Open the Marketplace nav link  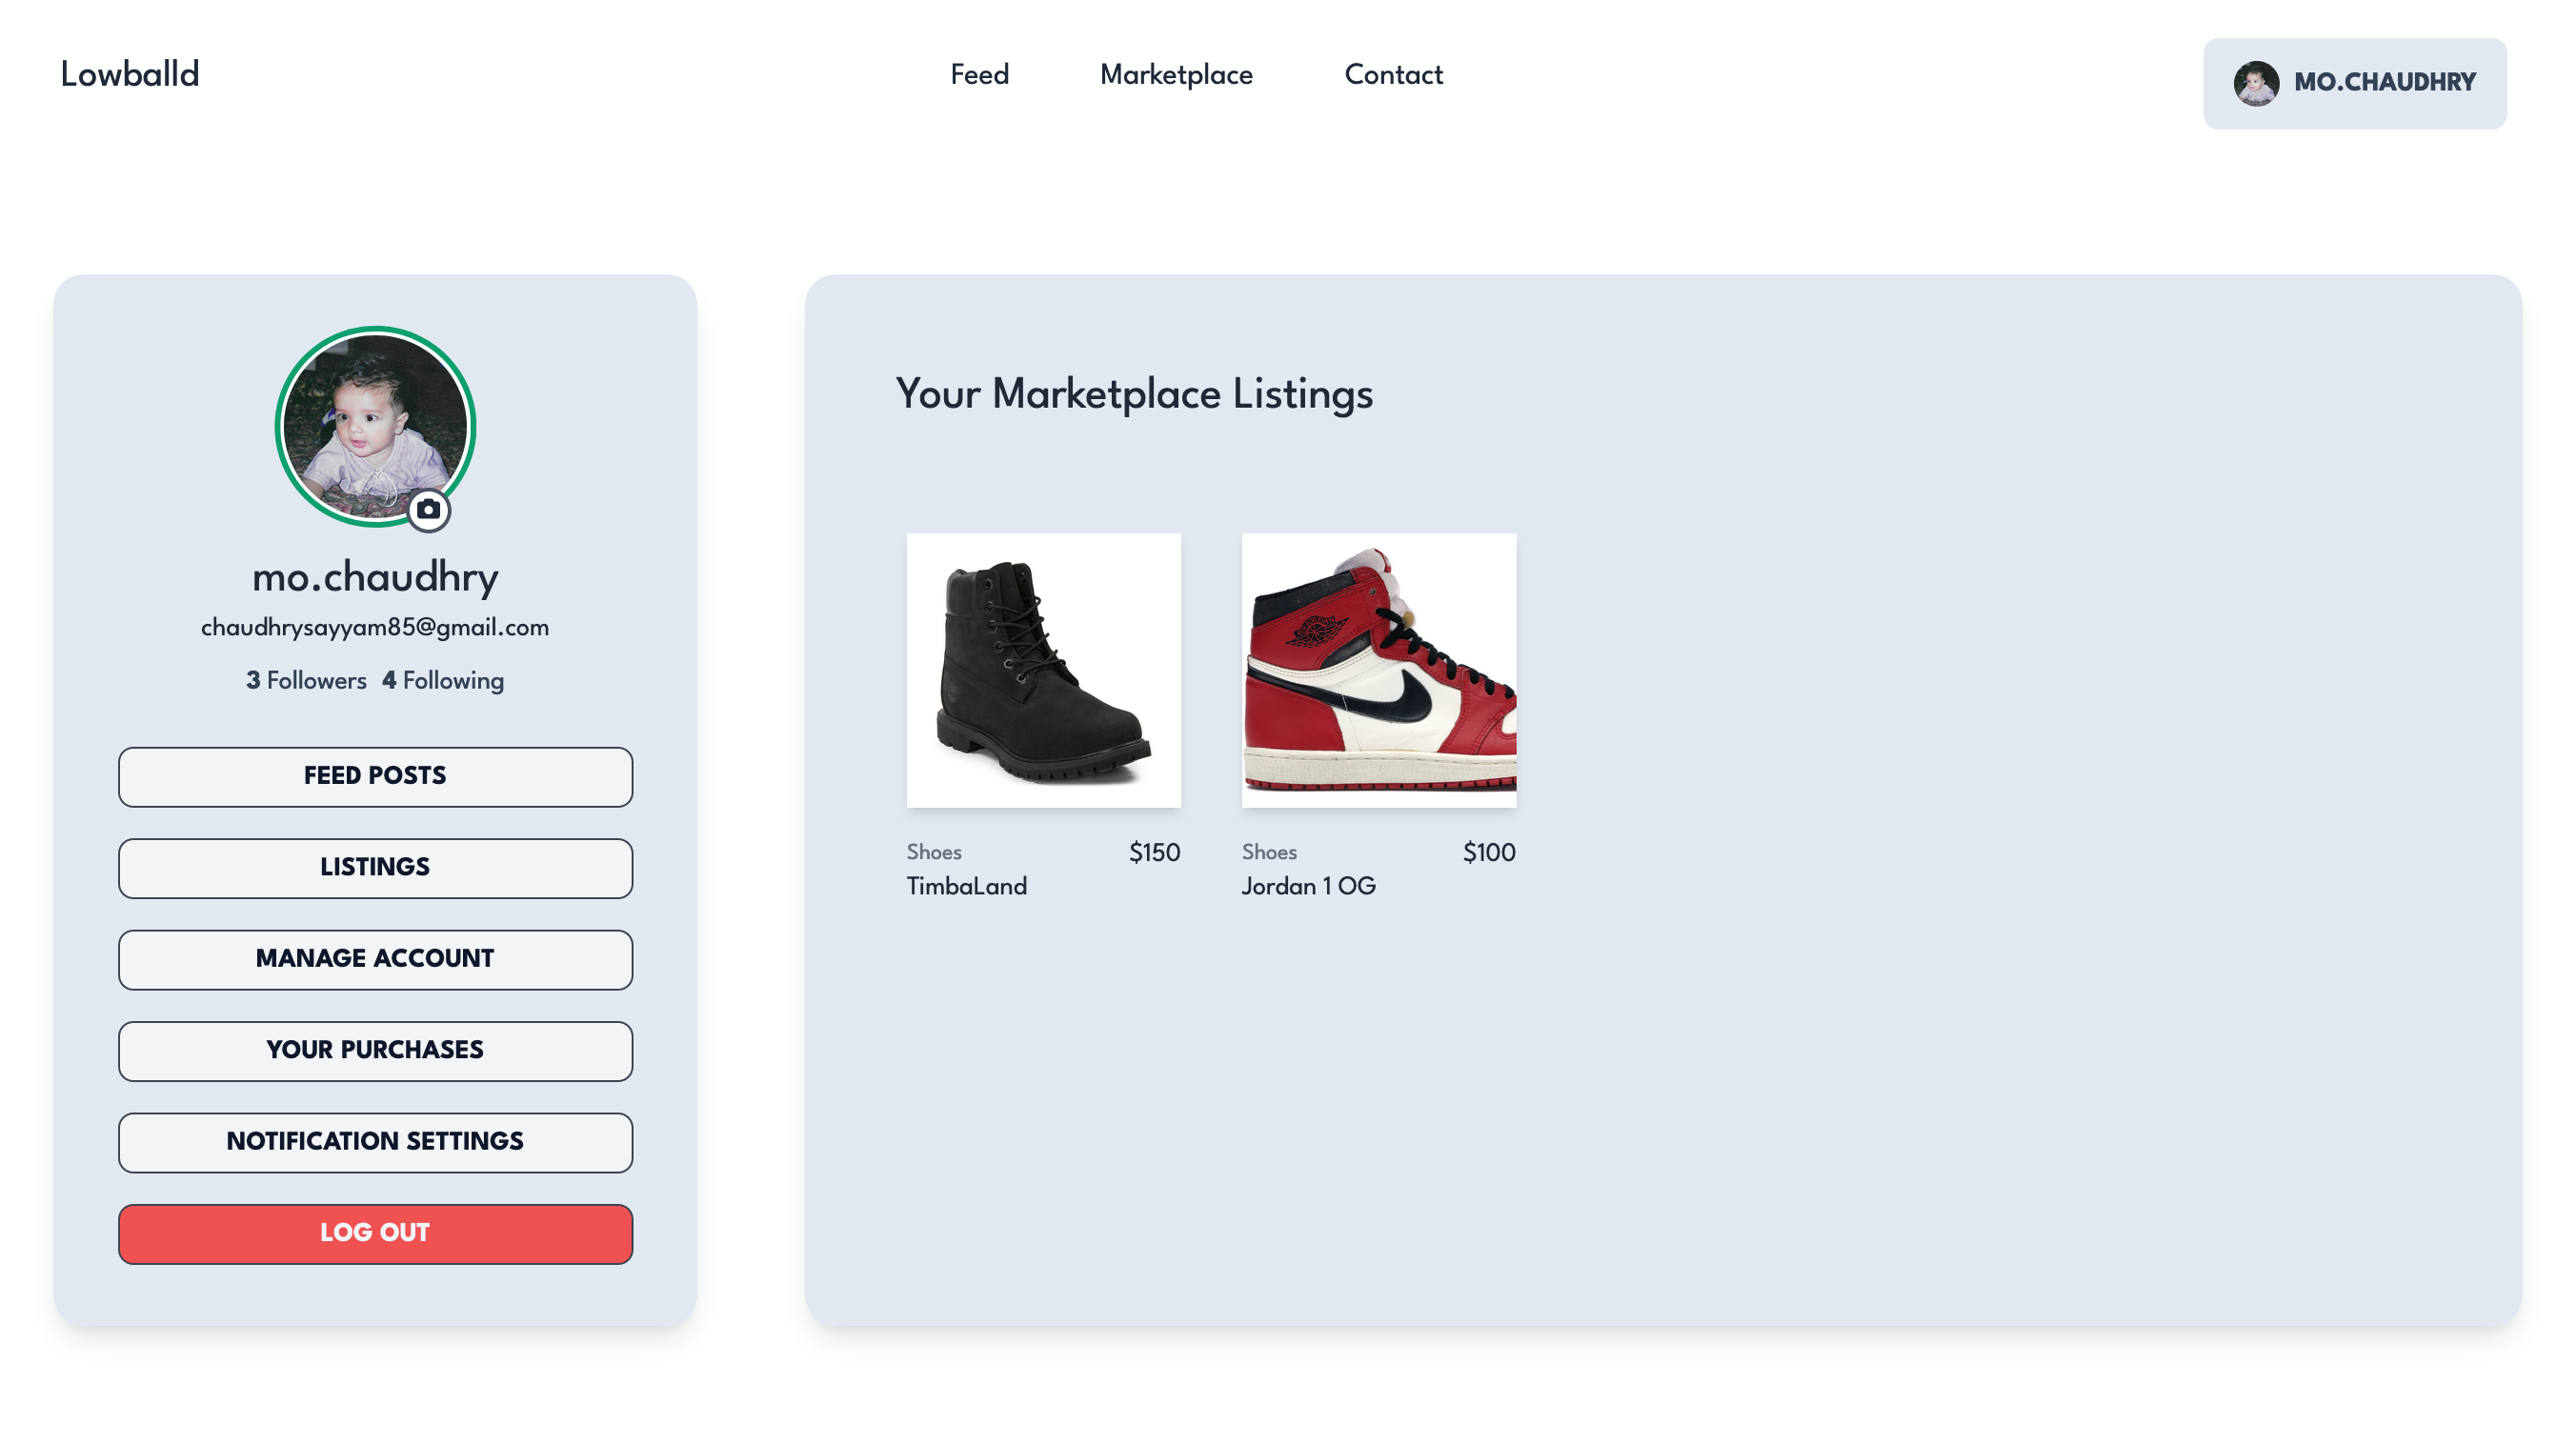coord(1176,75)
